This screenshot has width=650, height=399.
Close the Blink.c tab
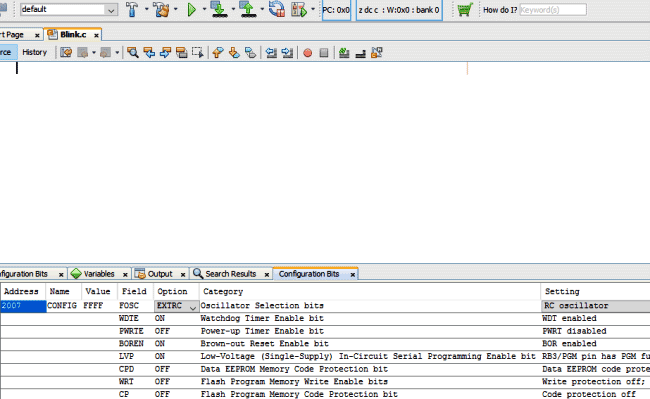pos(96,36)
